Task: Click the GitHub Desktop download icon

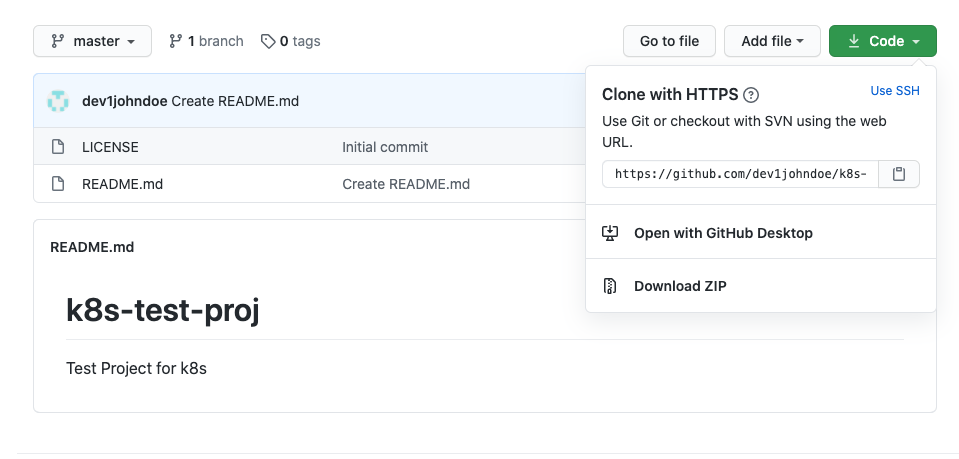Action: coord(610,233)
